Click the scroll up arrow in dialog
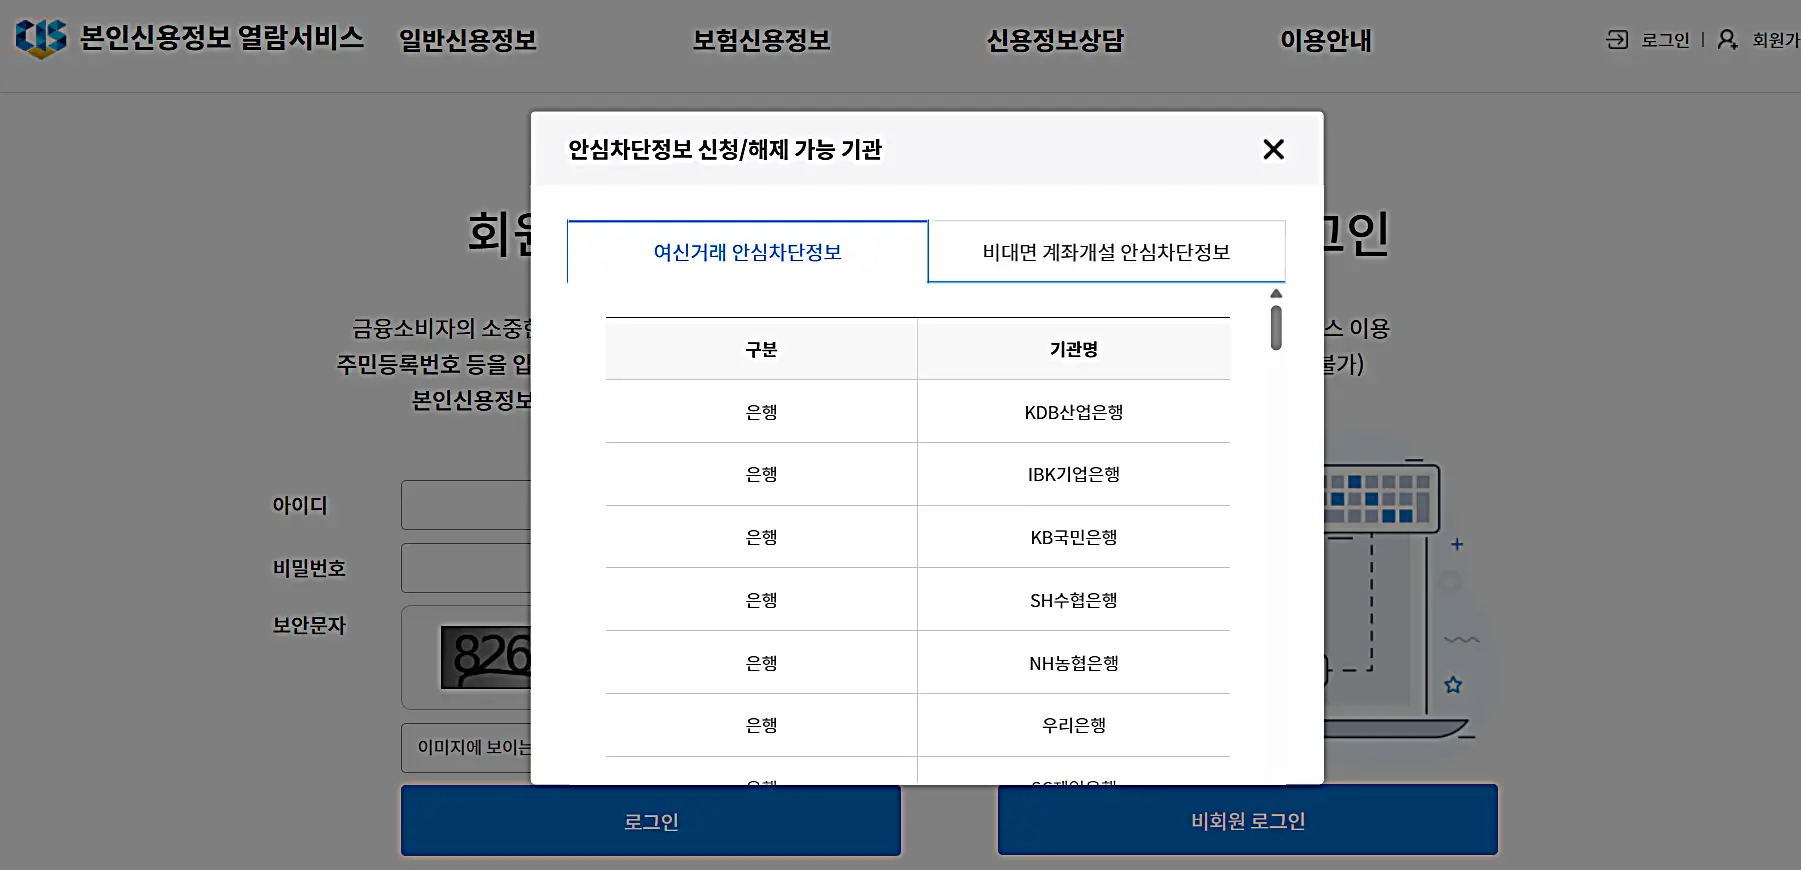Screen dimensions: 1801x870 click(1276, 294)
